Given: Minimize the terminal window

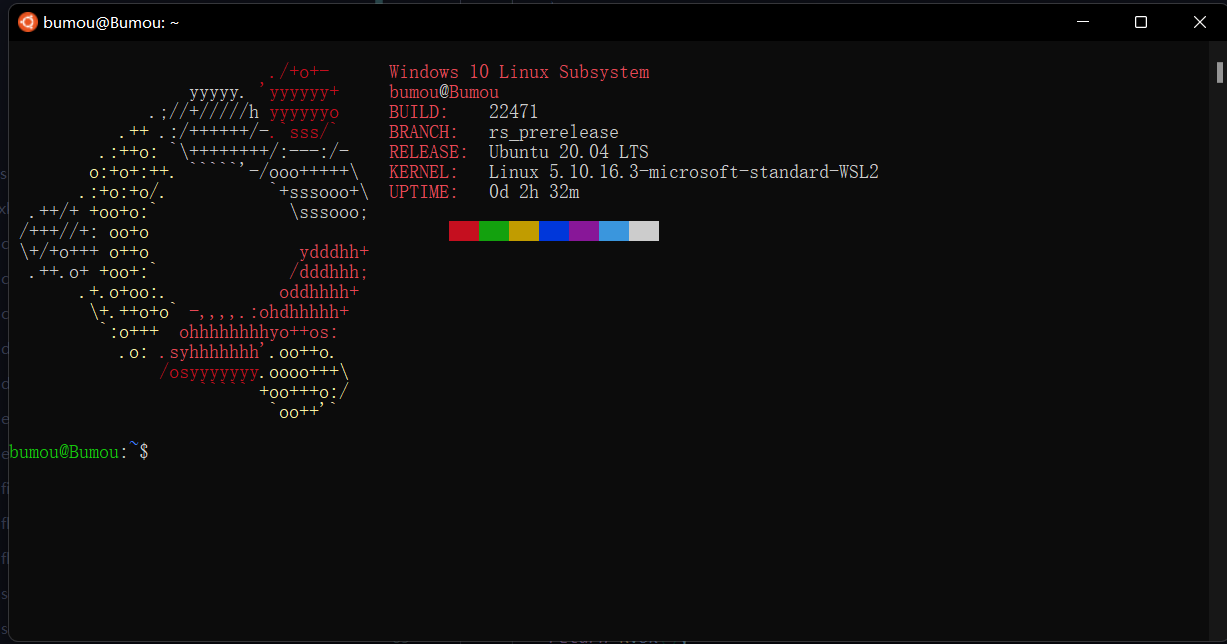Looking at the screenshot, I should [x=1082, y=21].
